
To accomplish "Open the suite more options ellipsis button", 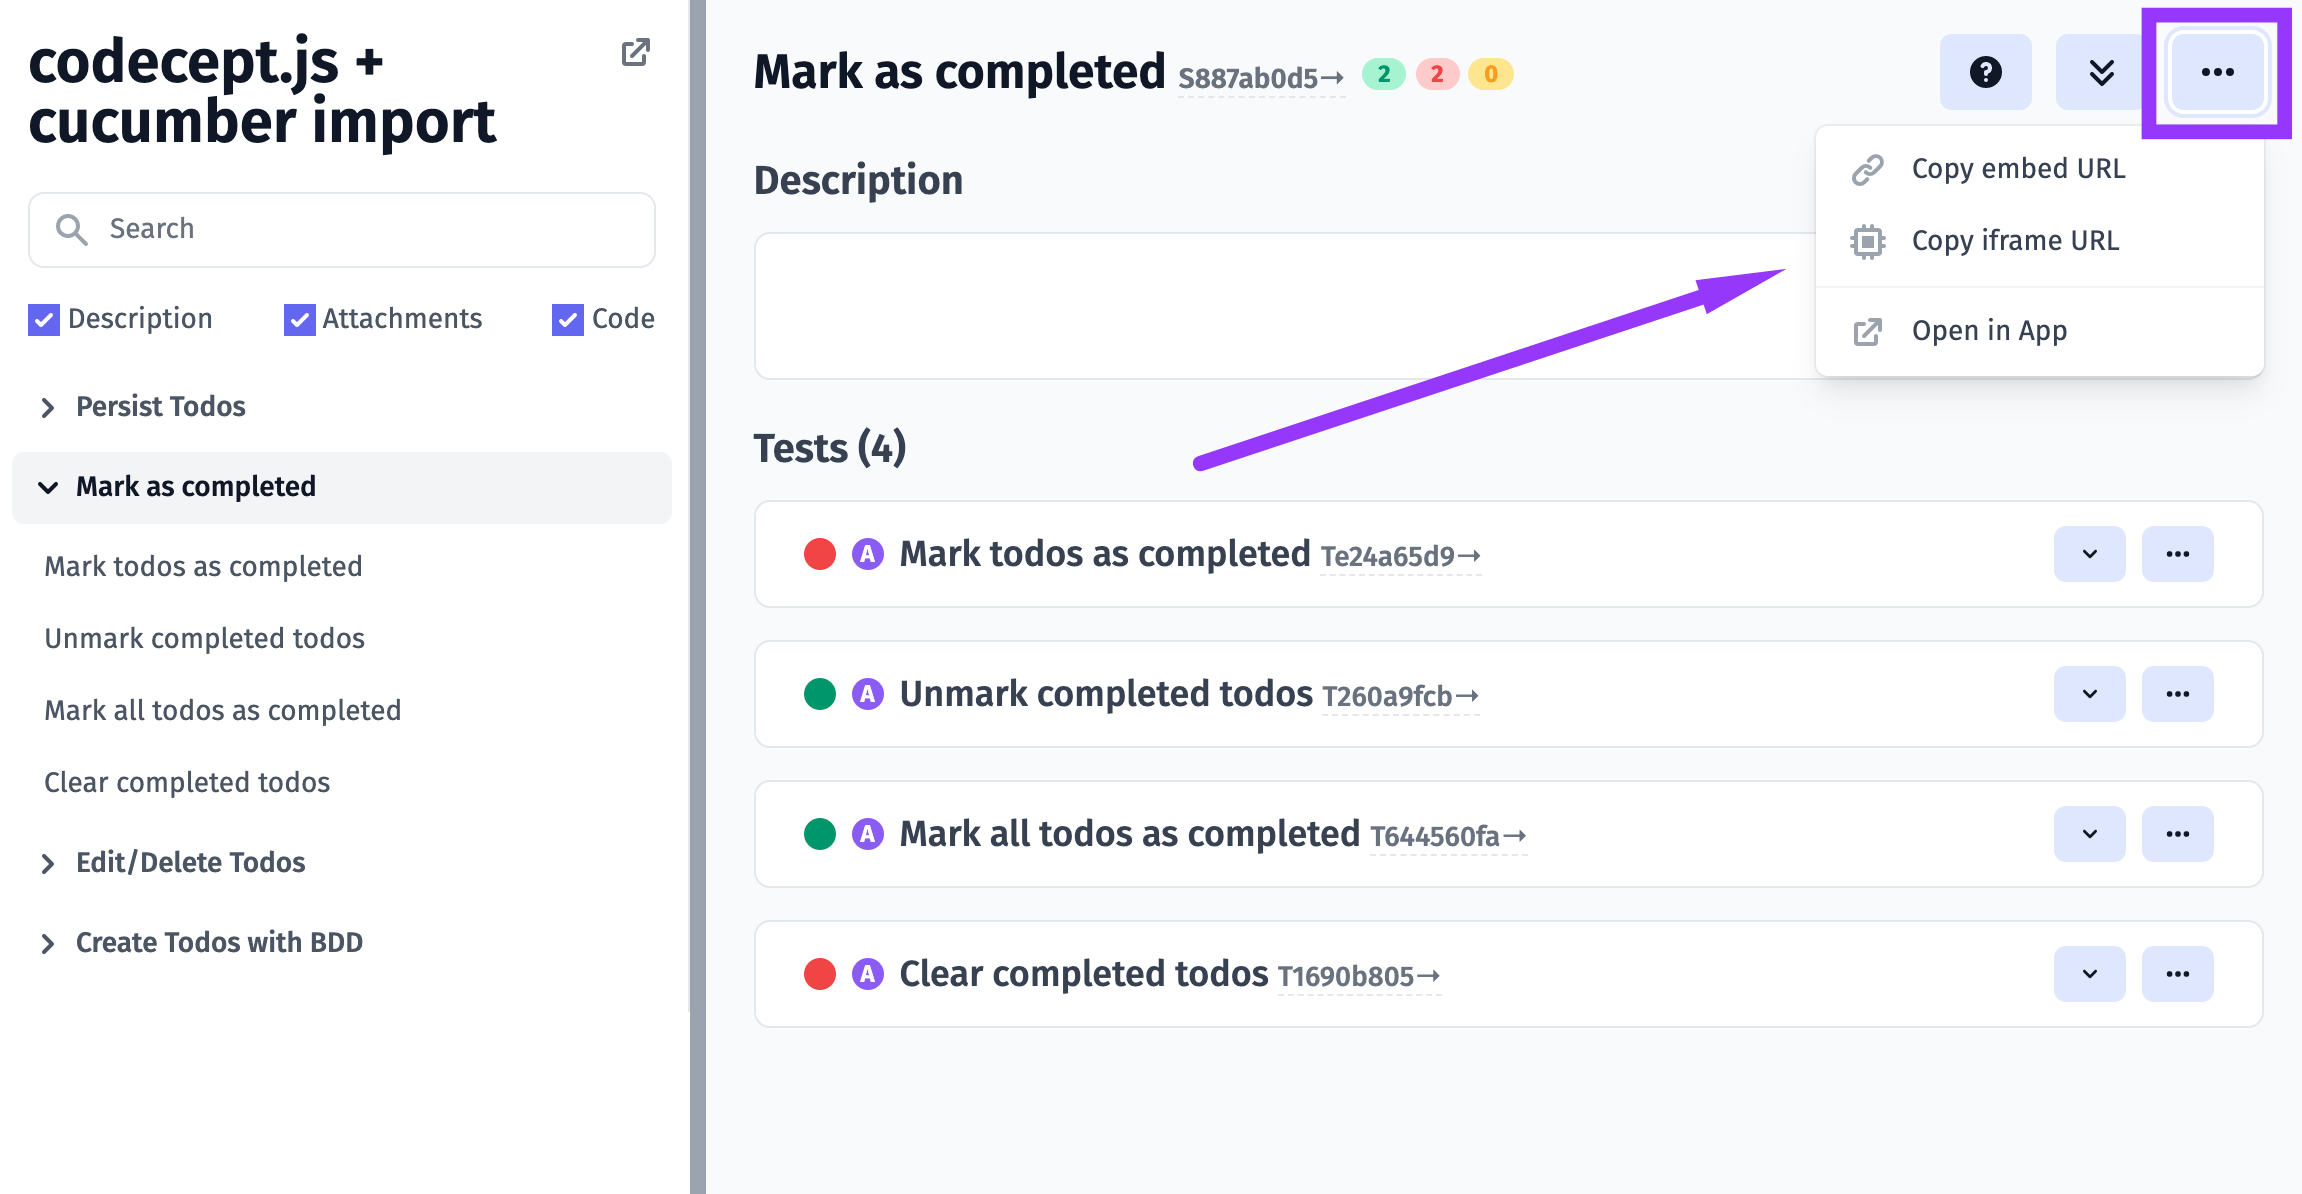I will tap(2217, 72).
